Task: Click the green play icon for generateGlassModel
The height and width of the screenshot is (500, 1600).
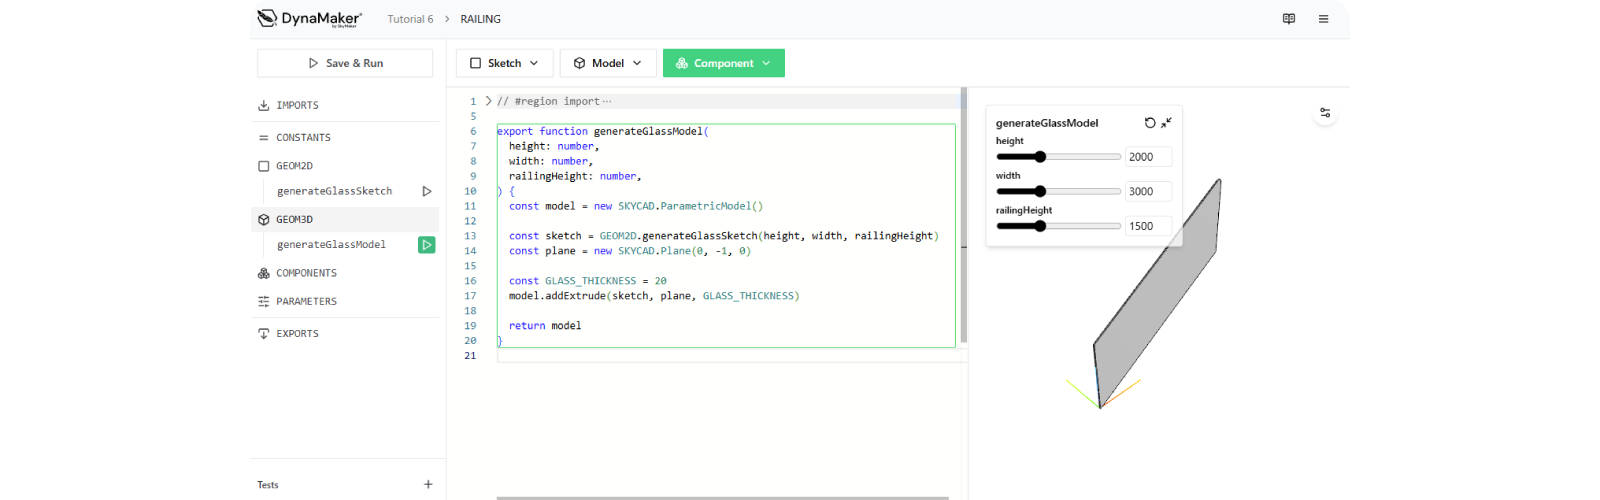Action: tap(427, 244)
